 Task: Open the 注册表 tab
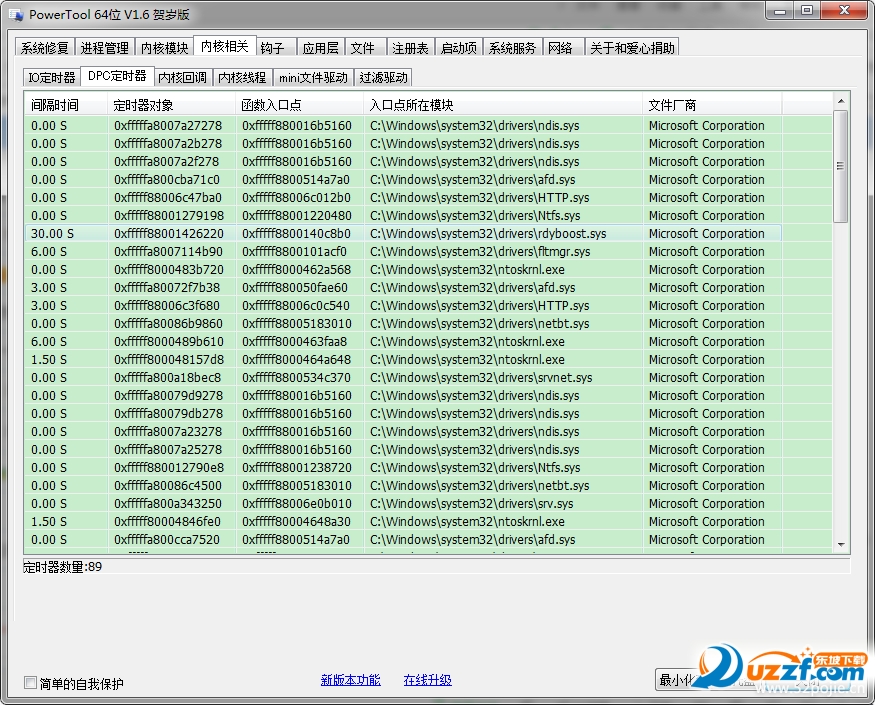(410, 48)
